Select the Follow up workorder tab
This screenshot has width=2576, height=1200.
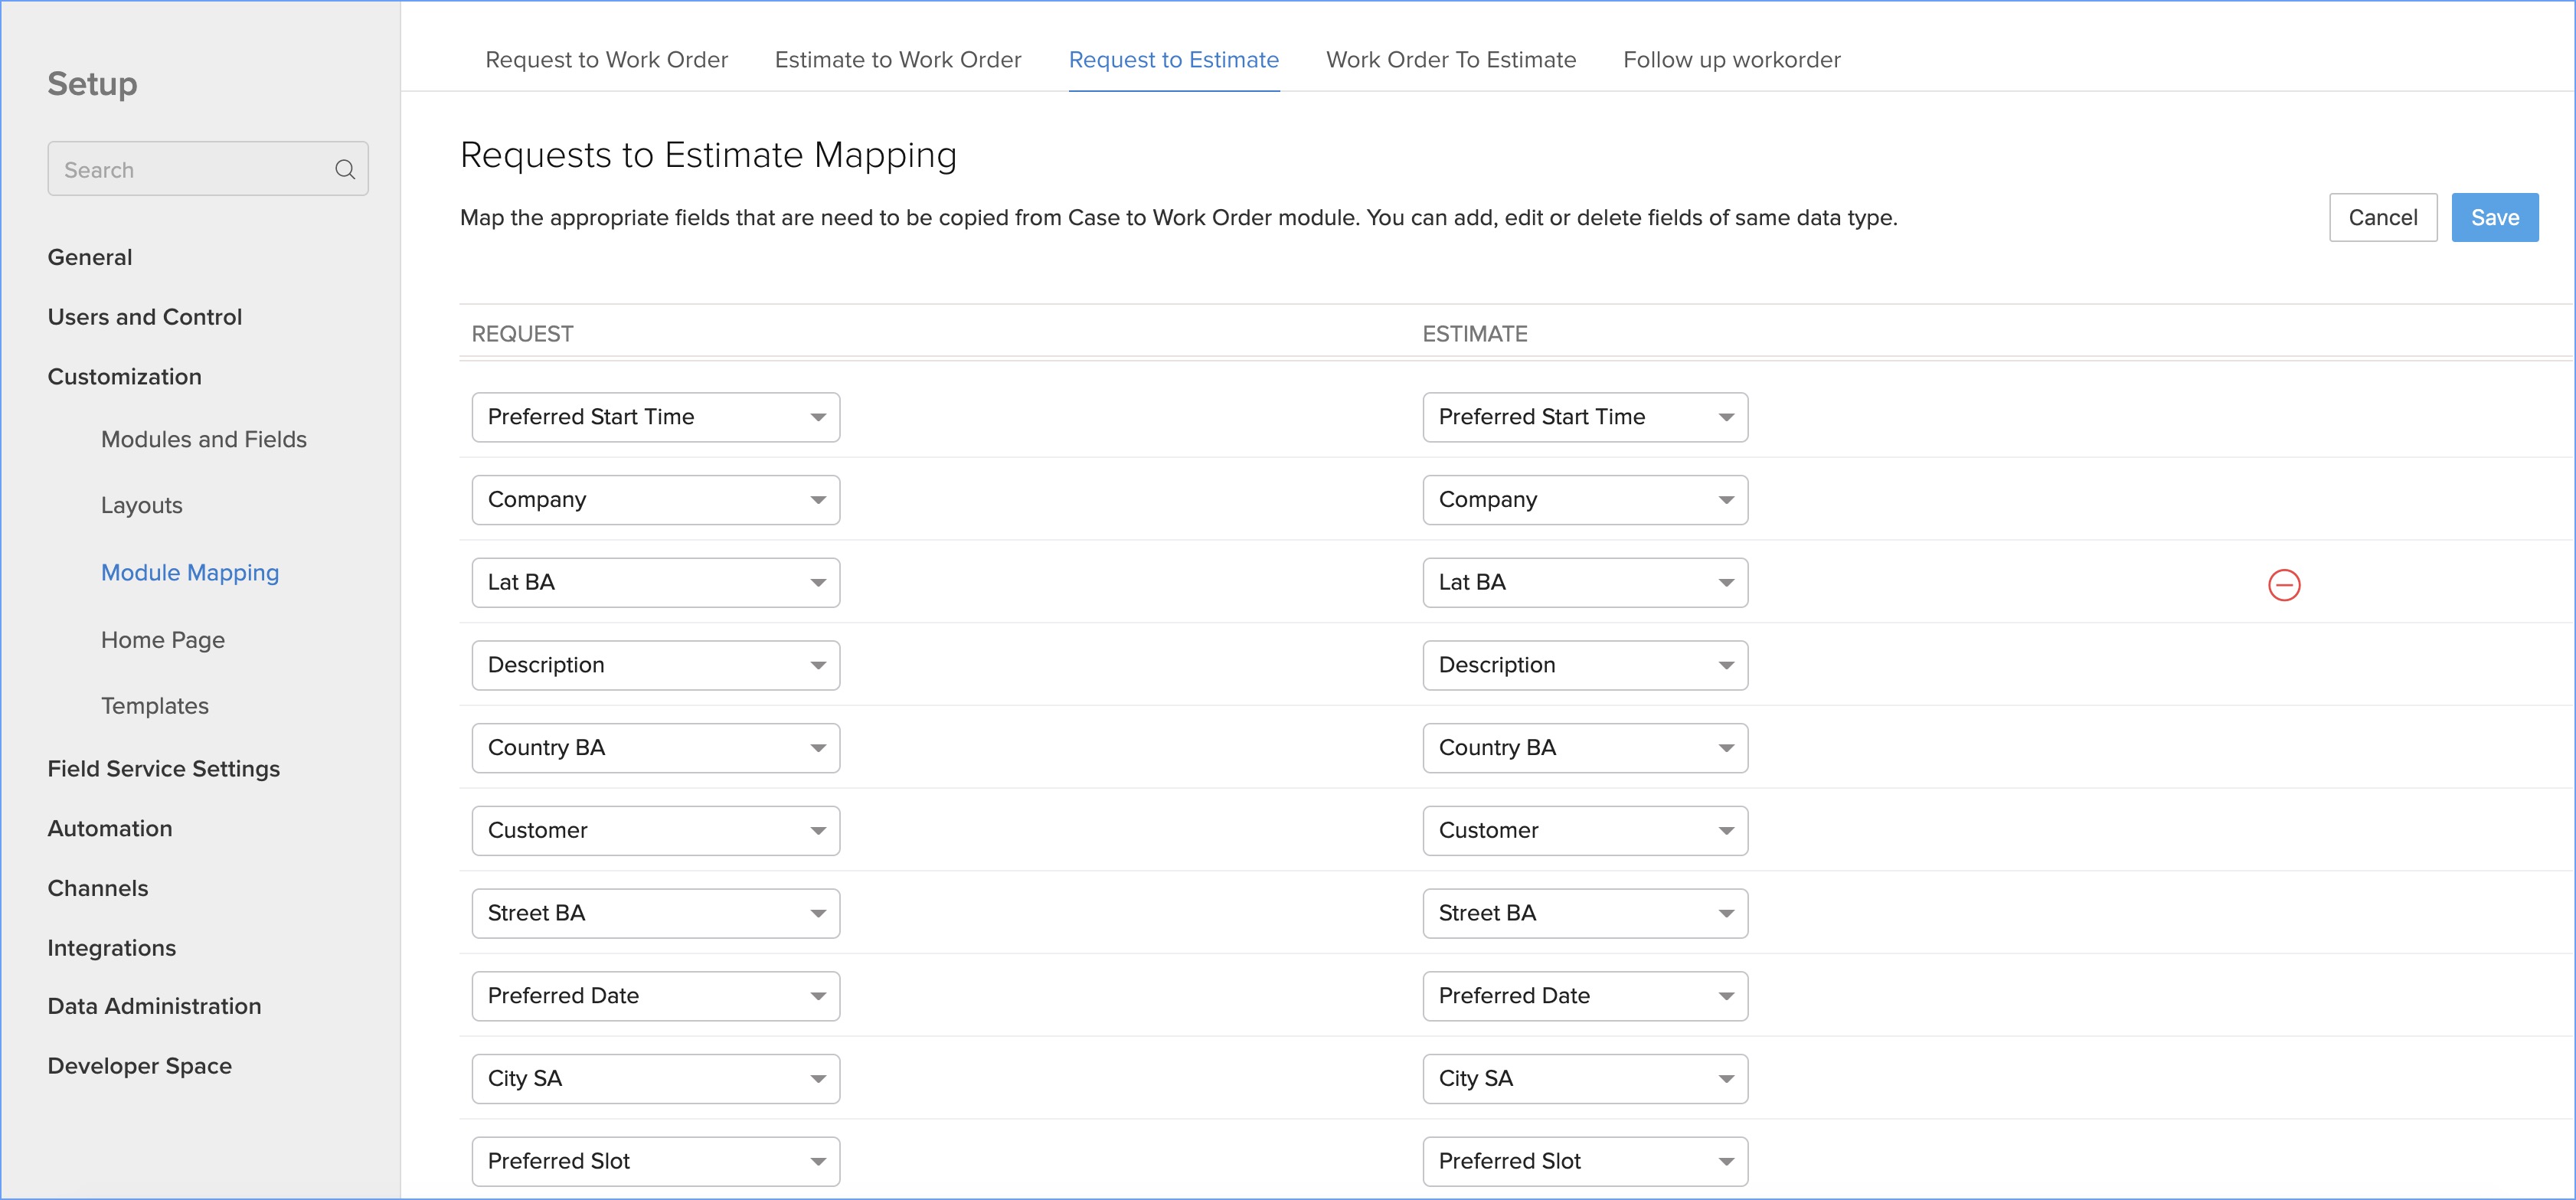1731,60
